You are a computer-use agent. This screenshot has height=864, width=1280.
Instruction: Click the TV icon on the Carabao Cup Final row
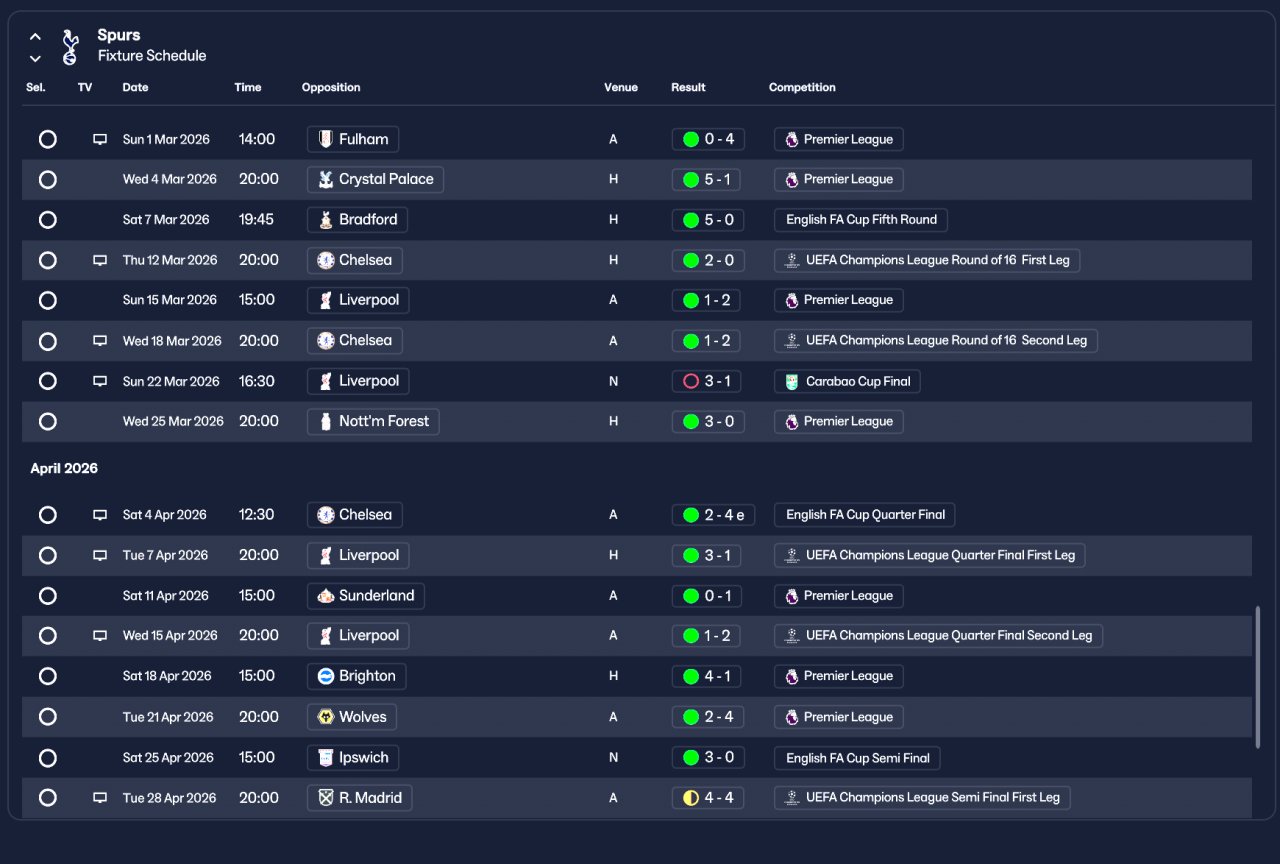pos(100,381)
